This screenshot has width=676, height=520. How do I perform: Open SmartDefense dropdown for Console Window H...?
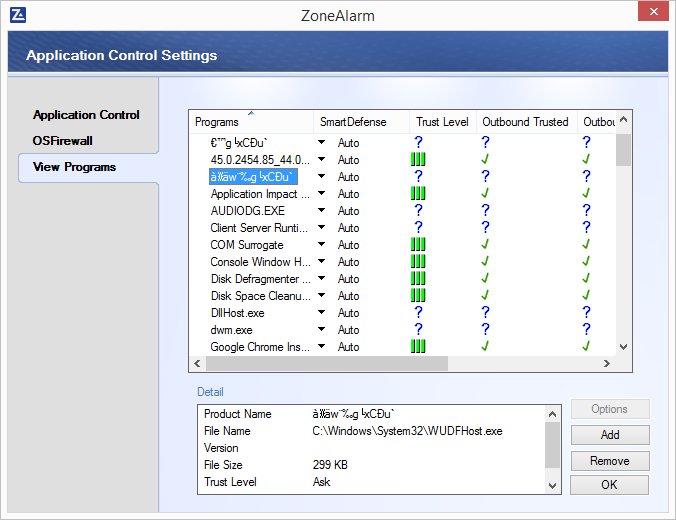[321, 261]
